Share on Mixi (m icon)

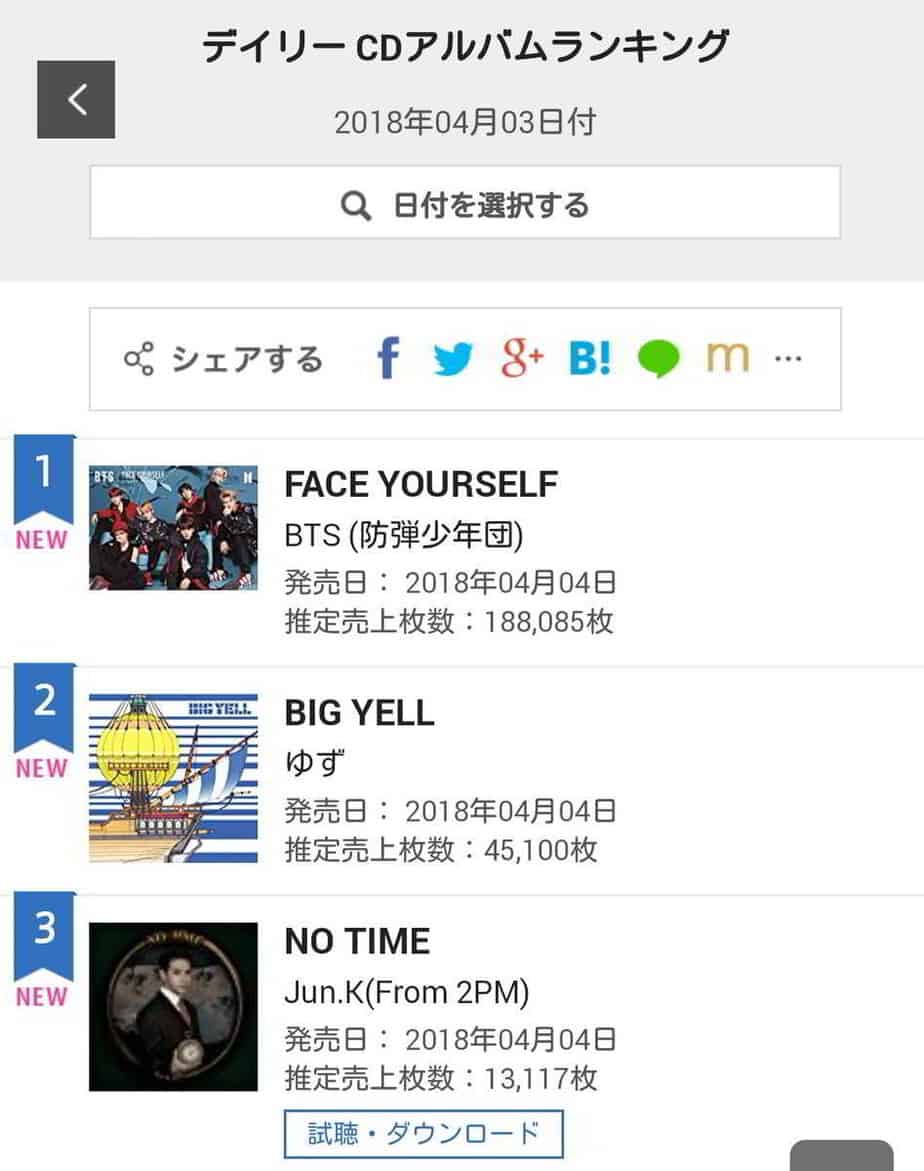pyautogui.click(x=727, y=357)
